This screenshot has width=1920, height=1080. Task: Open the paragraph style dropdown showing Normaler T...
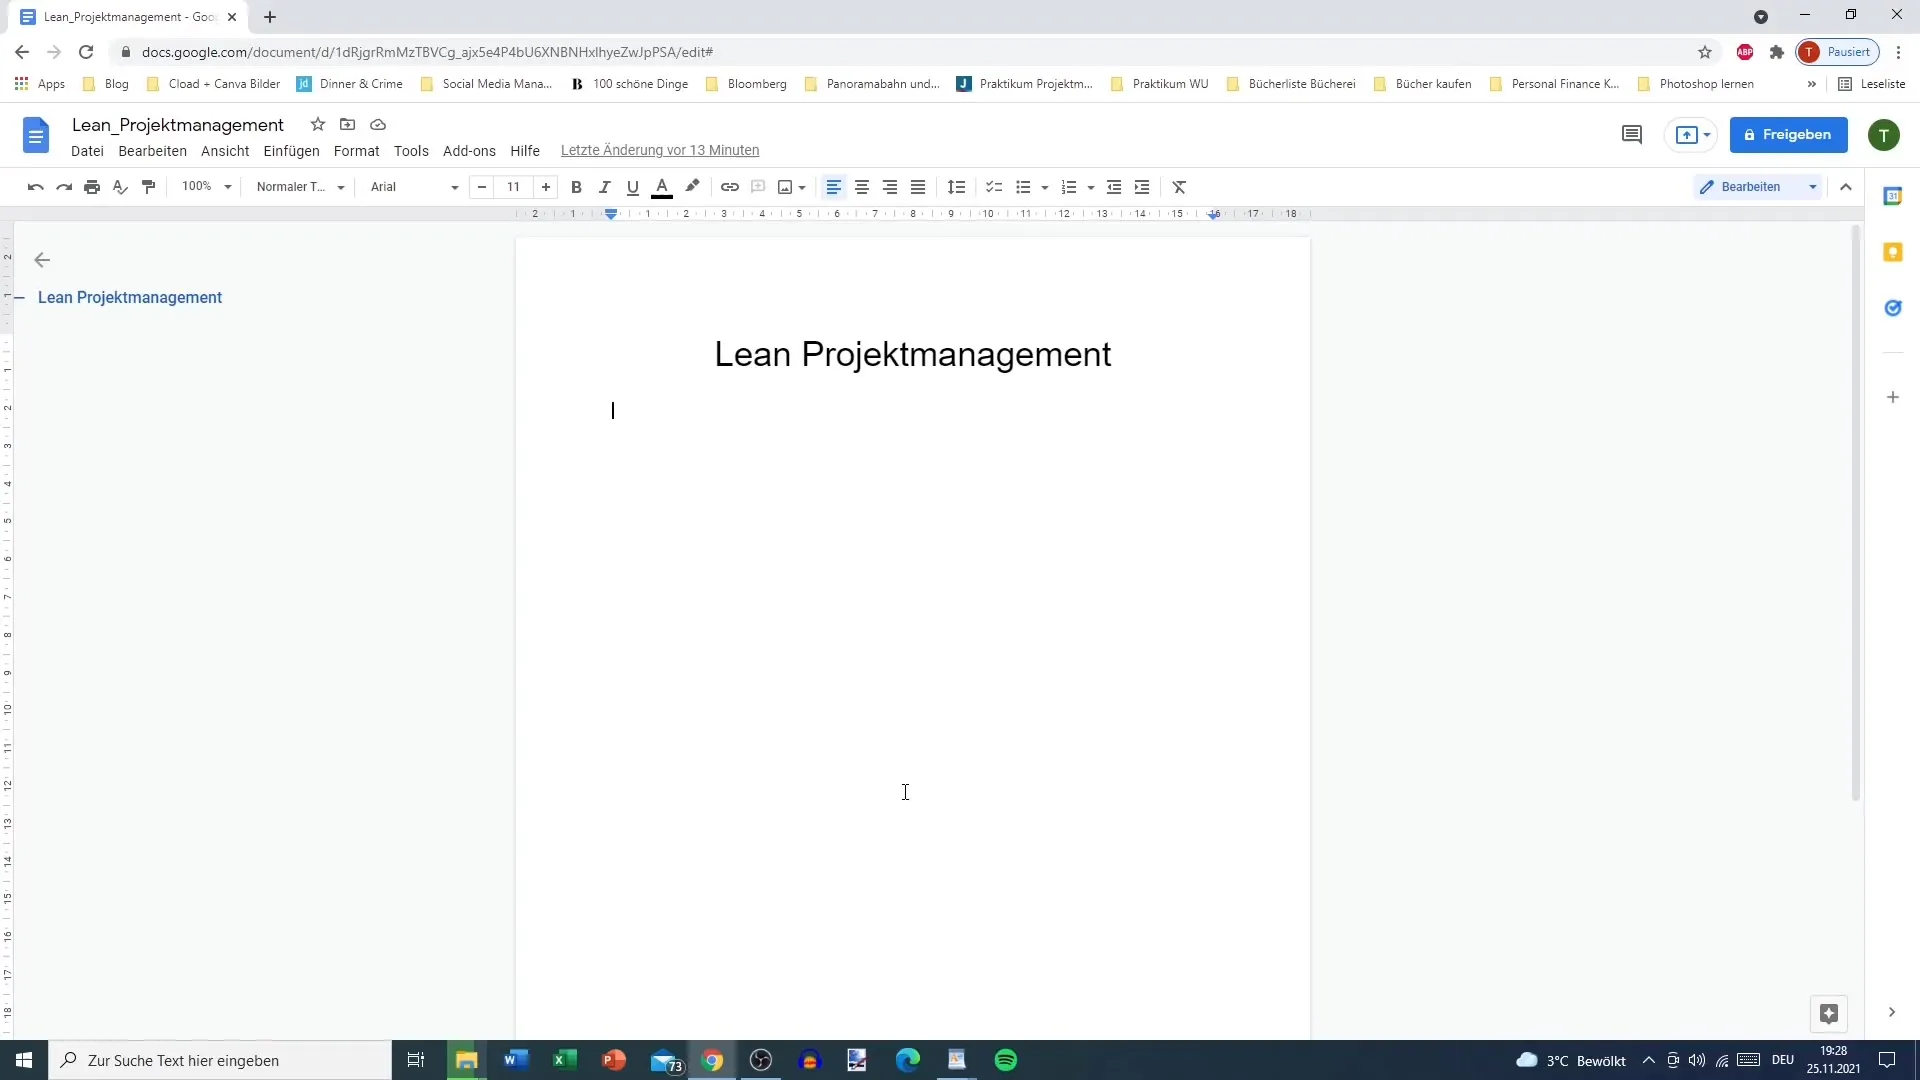click(x=297, y=186)
